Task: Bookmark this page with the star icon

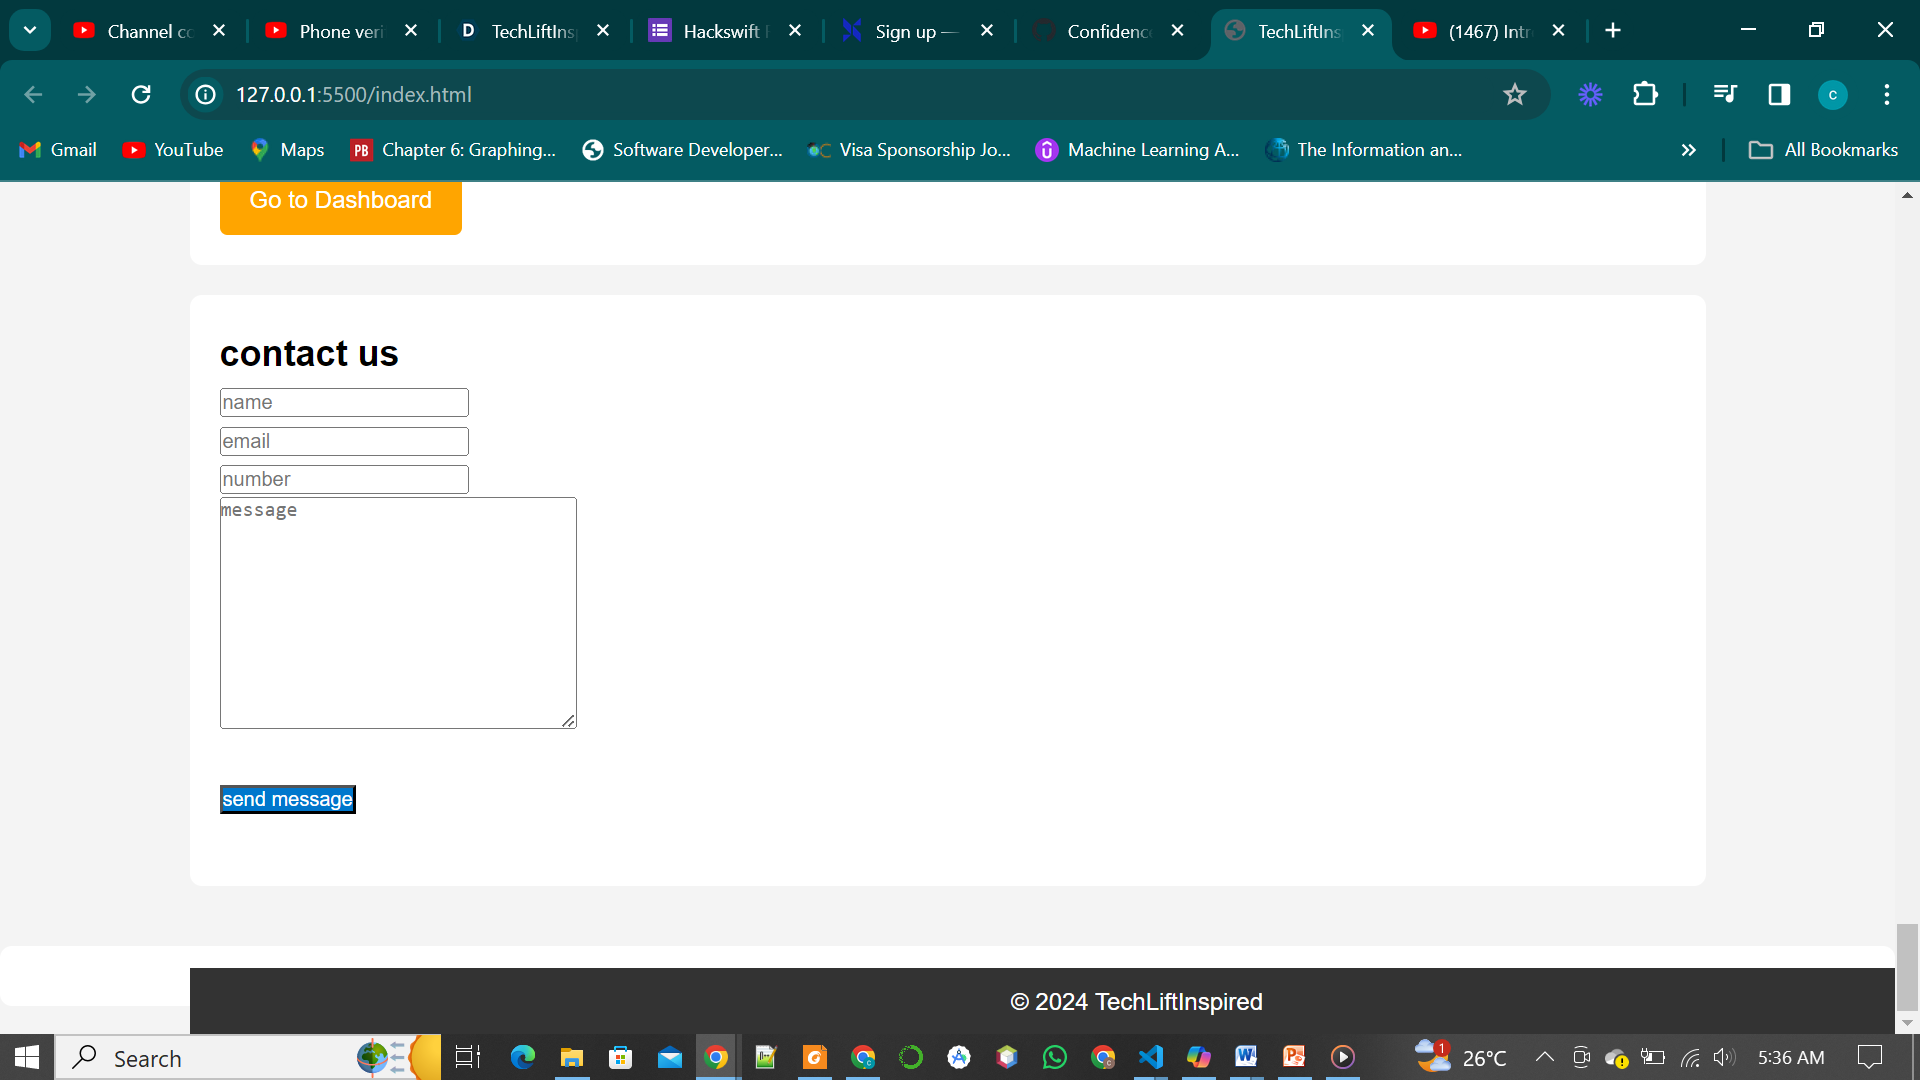Action: click(x=1514, y=94)
